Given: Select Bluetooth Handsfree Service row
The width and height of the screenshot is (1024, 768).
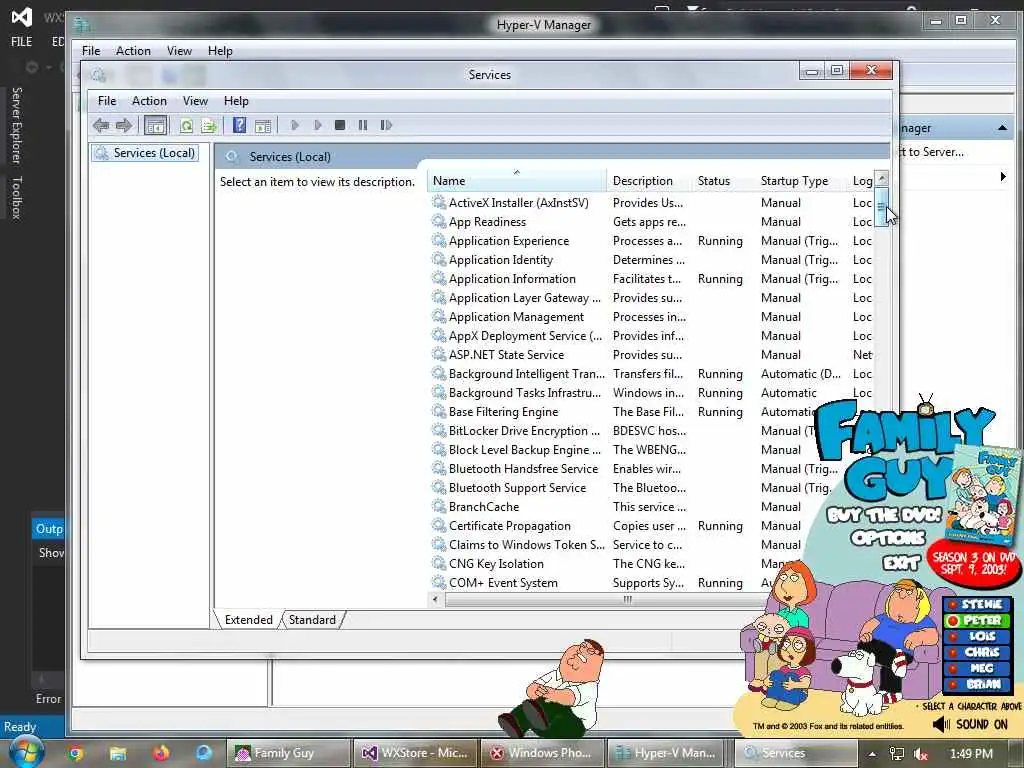Looking at the screenshot, I should pyautogui.click(x=523, y=469).
